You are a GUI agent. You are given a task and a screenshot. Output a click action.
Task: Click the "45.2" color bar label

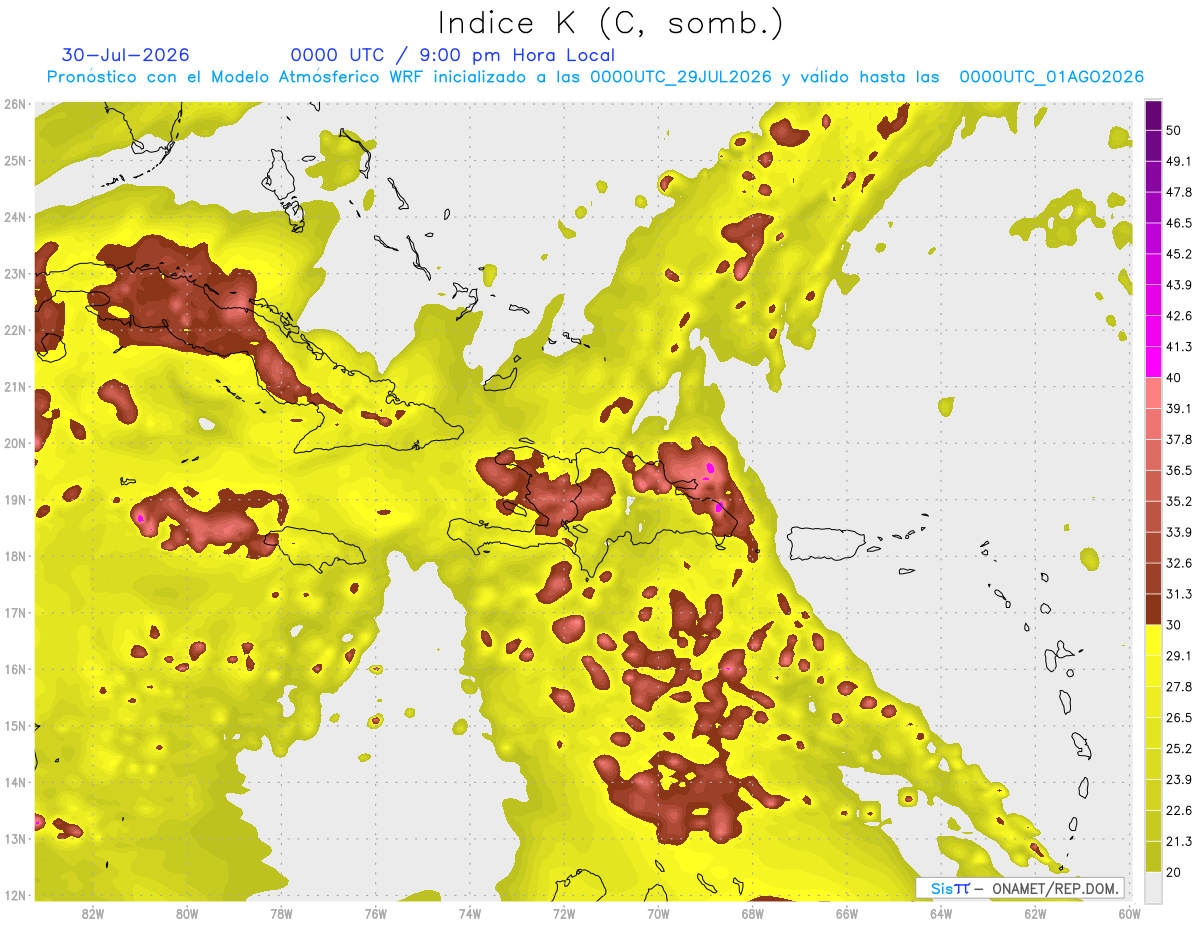pyautogui.click(x=1179, y=254)
